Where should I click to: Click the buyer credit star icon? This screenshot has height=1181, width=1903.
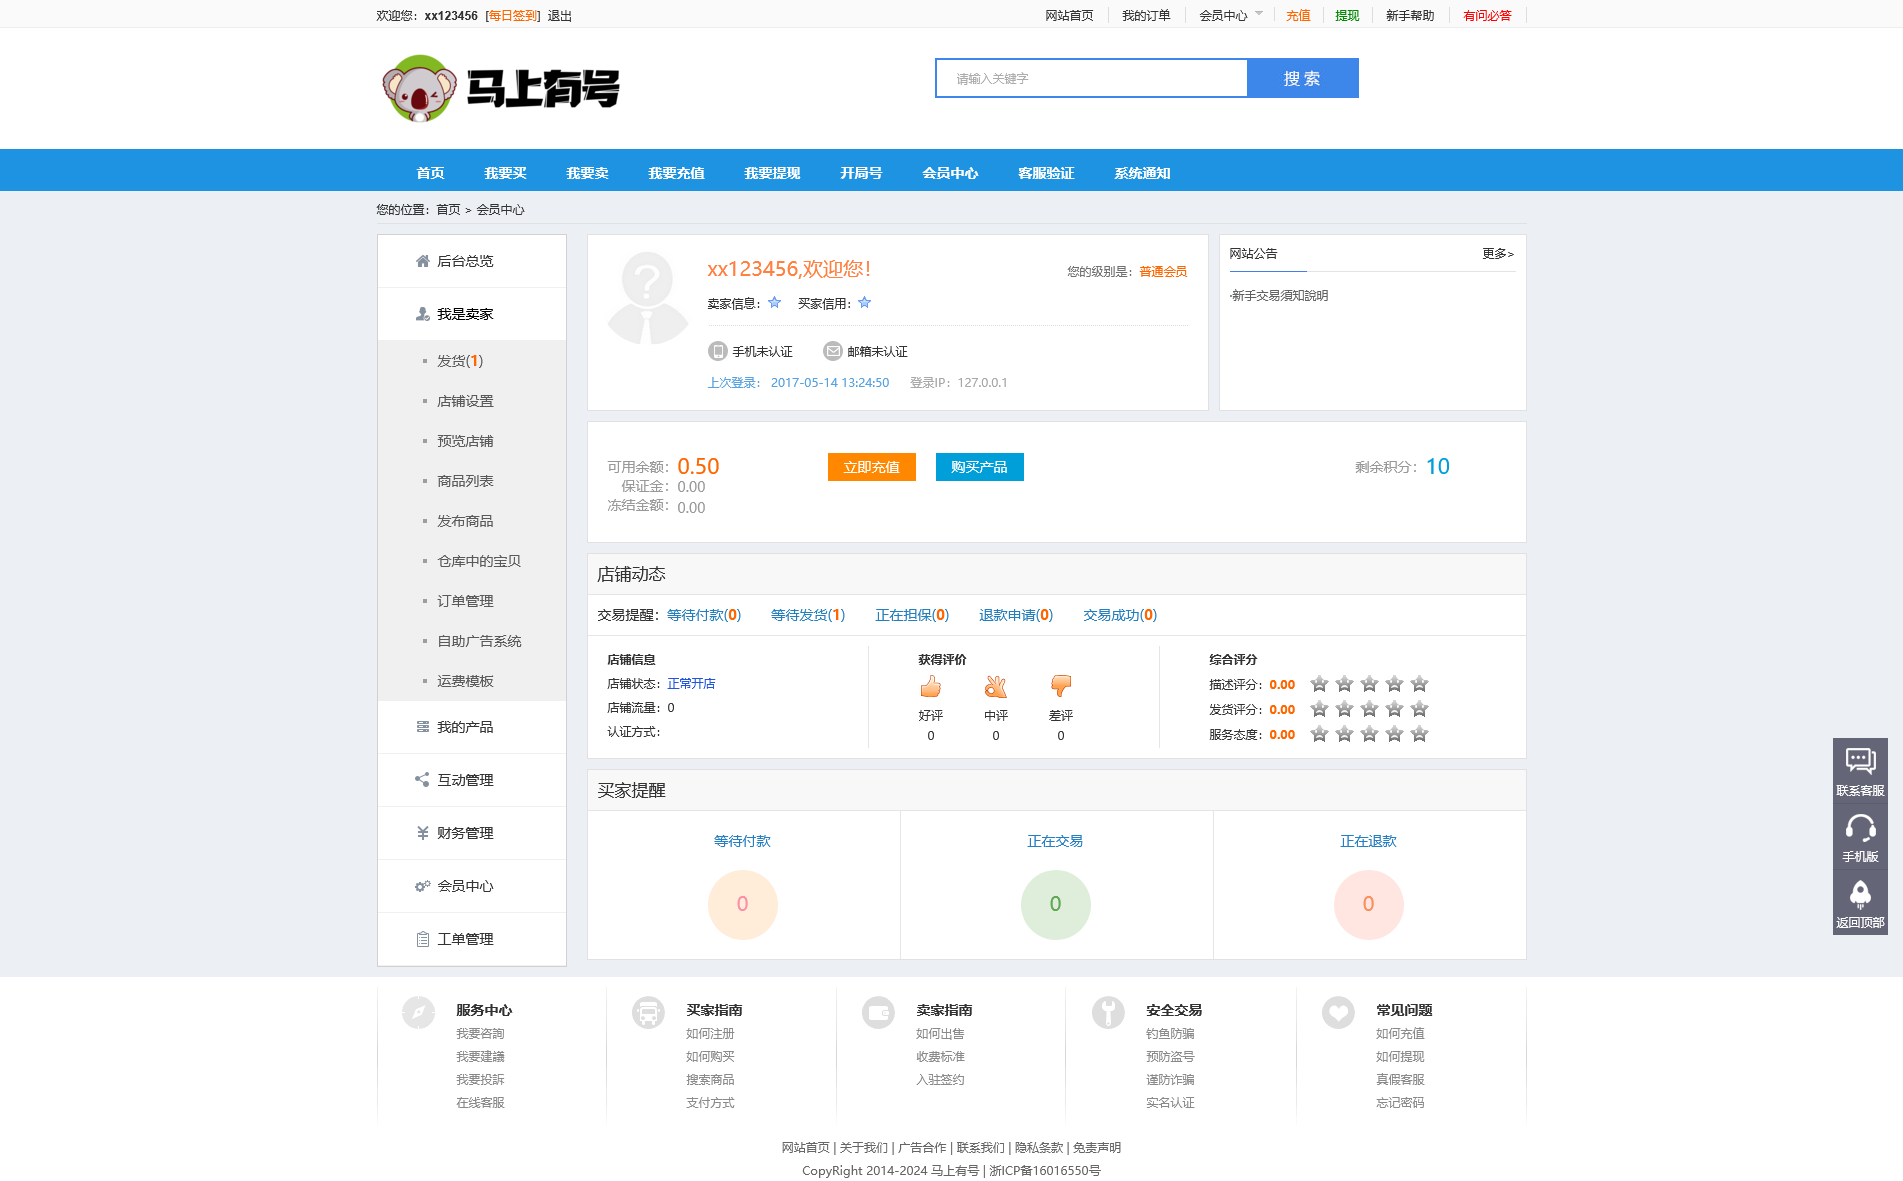pyautogui.click(x=865, y=302)
